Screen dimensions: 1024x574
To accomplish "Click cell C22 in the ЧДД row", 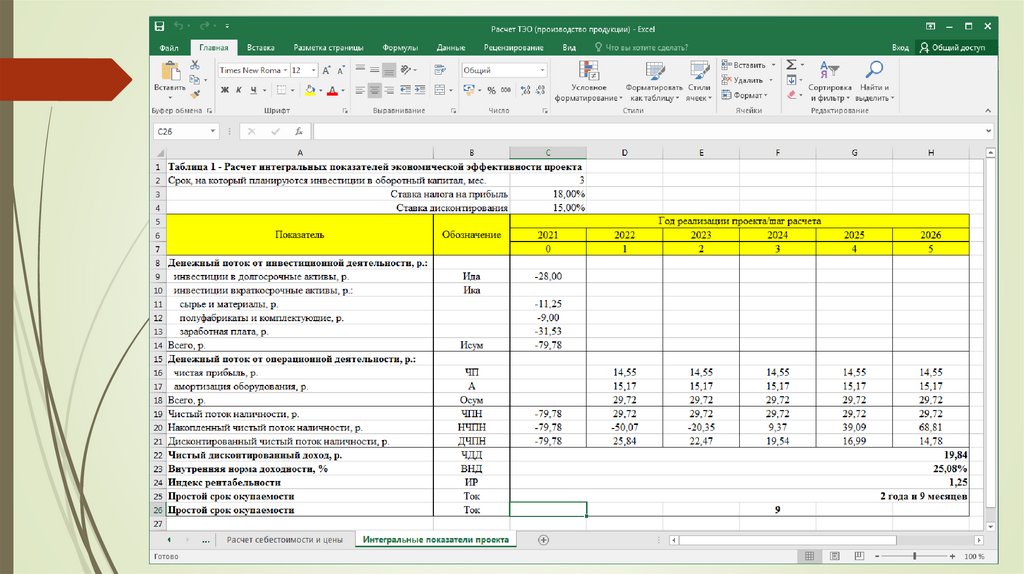I will tap(548, 454).
